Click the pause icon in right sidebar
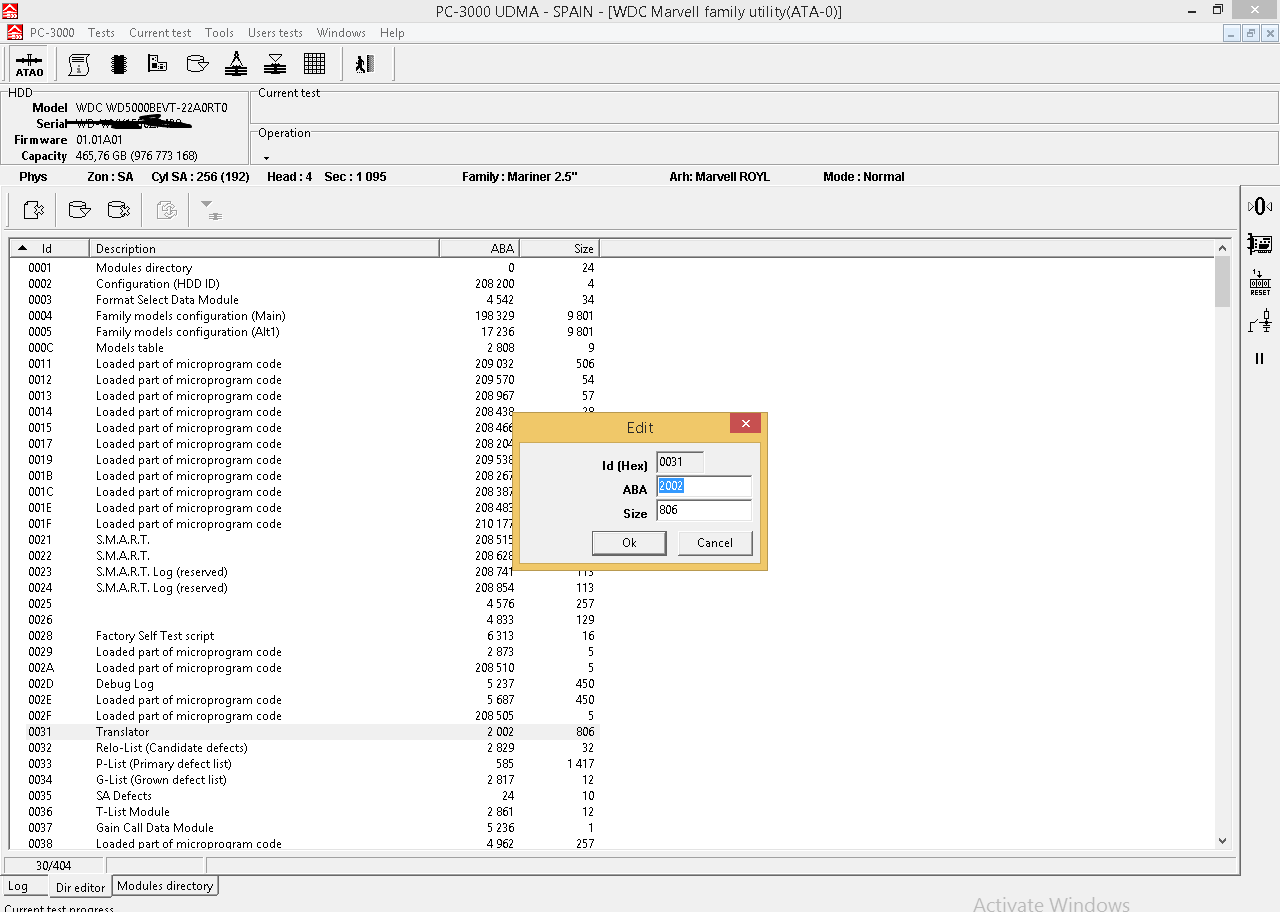This screenshot has width=1280, height=912. 1260,358
